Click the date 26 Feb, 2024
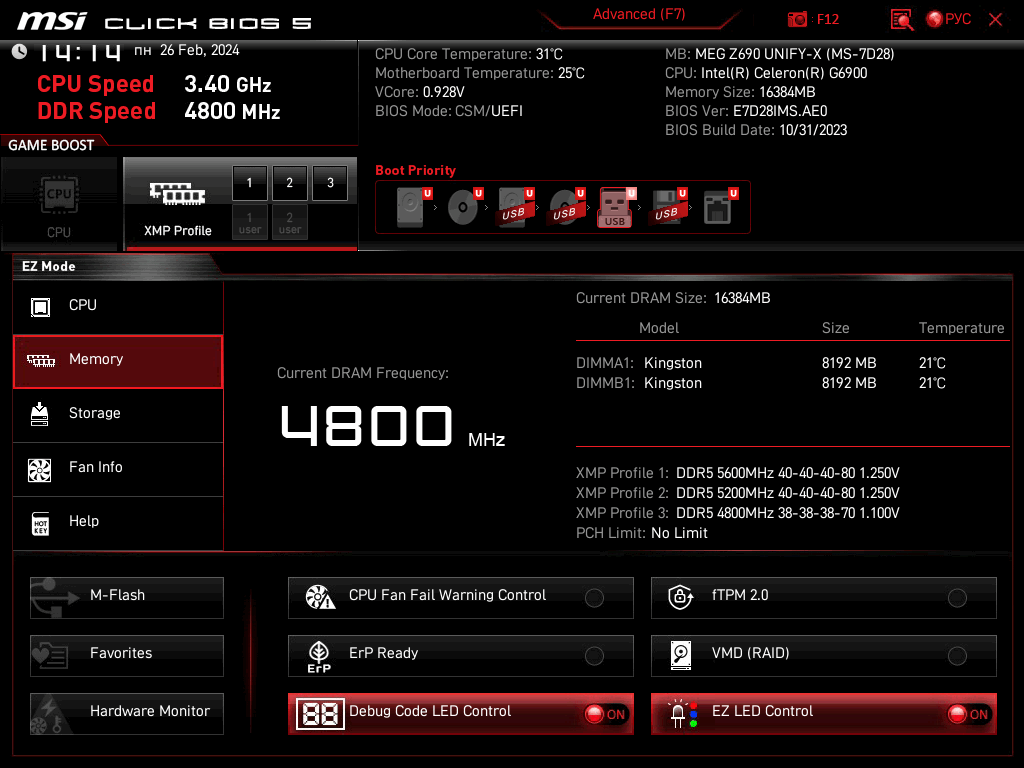 [200, 50]
